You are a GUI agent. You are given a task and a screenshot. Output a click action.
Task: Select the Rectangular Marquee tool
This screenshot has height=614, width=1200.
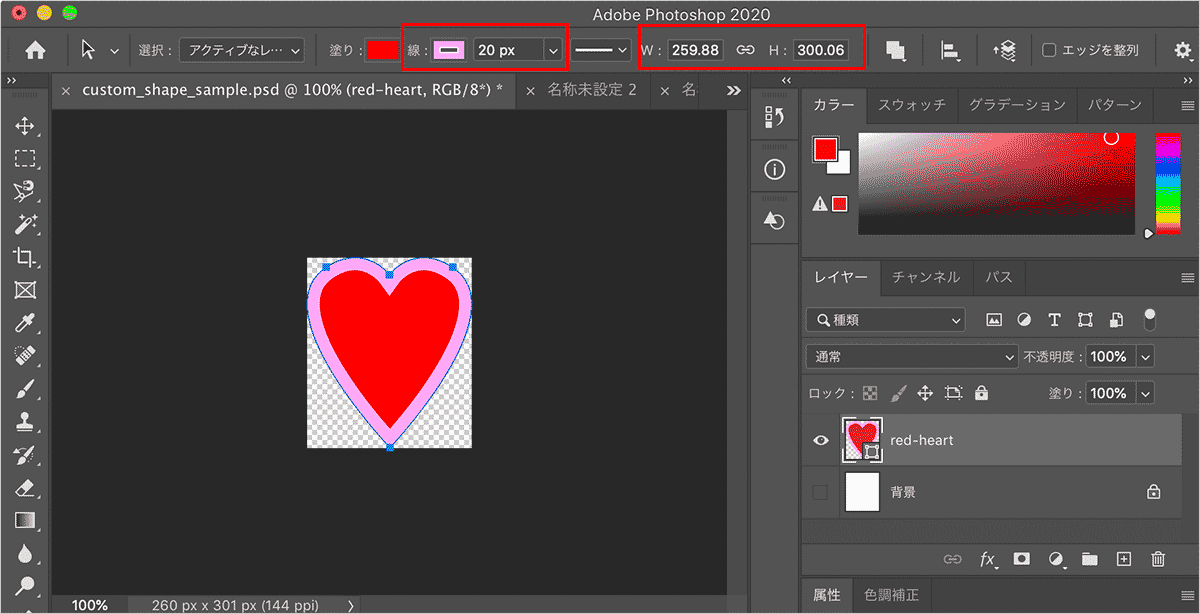pyautogui.click(x=25, y=158)
